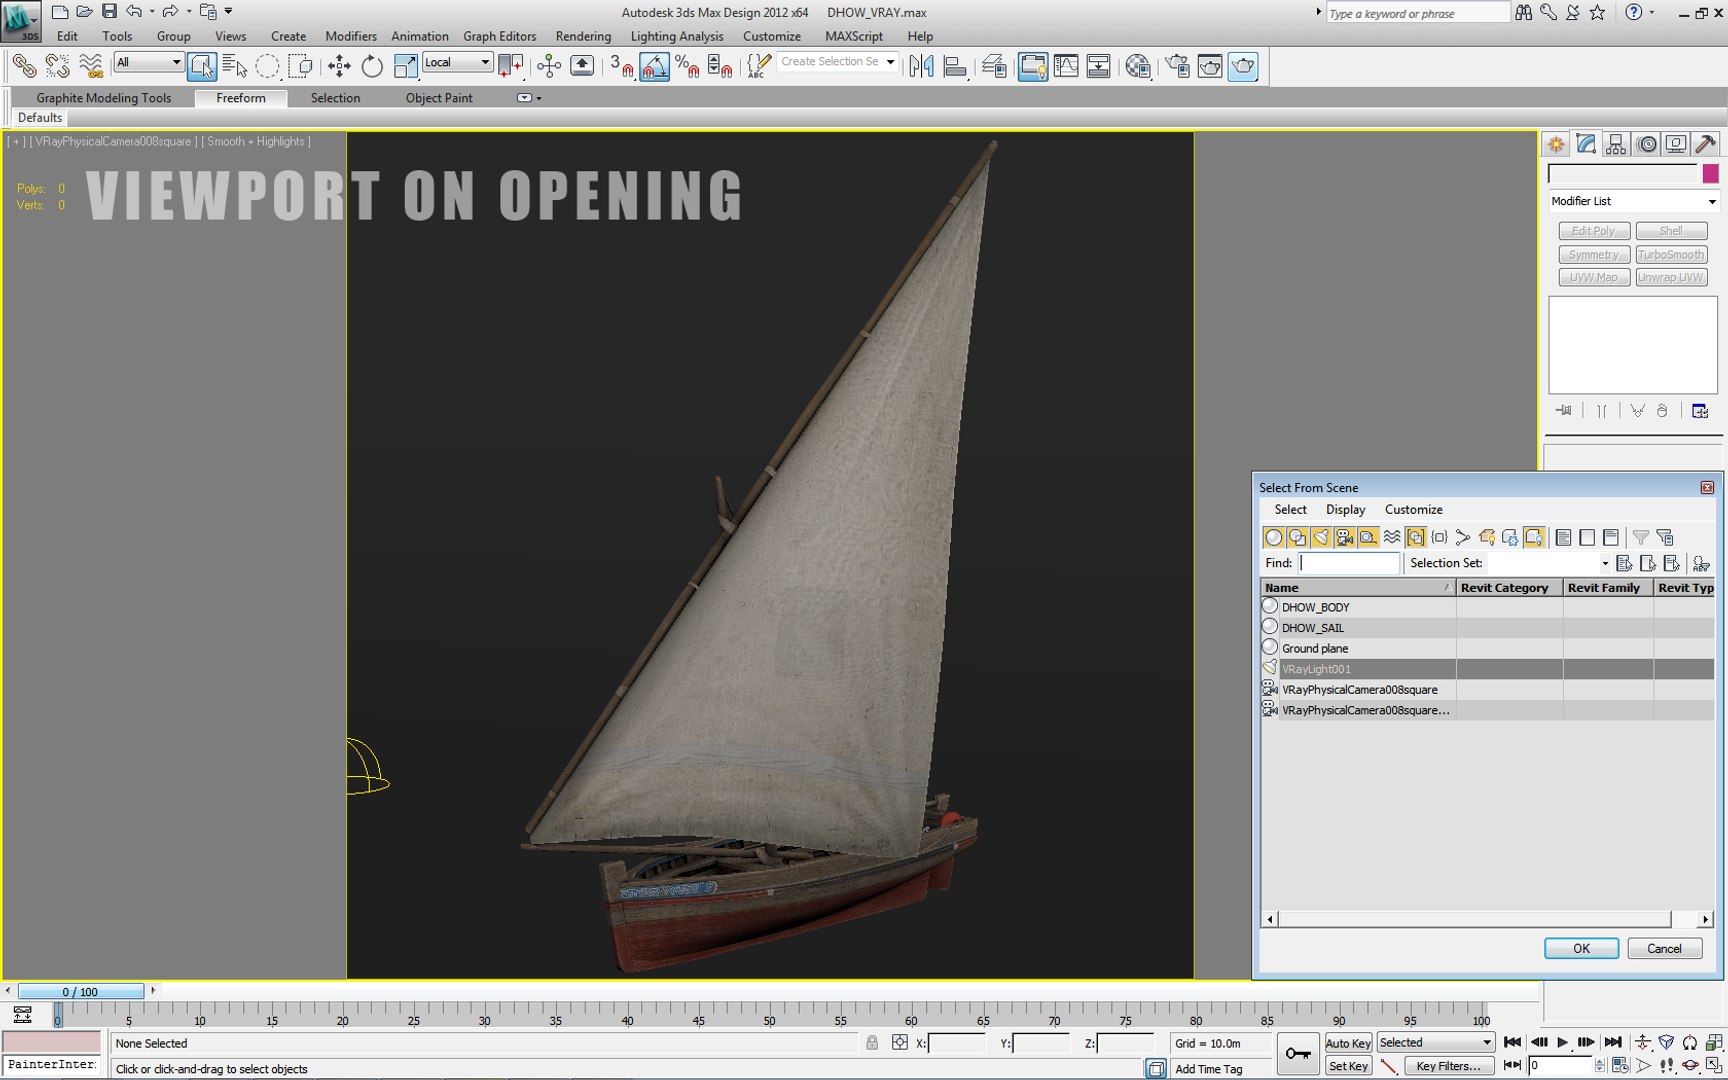Click the Mirror tool icon
Image resolution: width=1728 pixels, height=1080 pixels.
(x=921, y=66)
